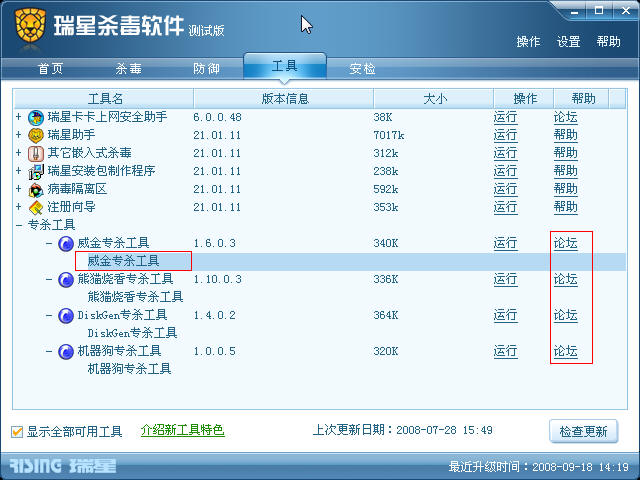Run 瑞星助手 via 运行 link
The height and width of the screenshot is (480, 640).
click(x=505, y=136)
